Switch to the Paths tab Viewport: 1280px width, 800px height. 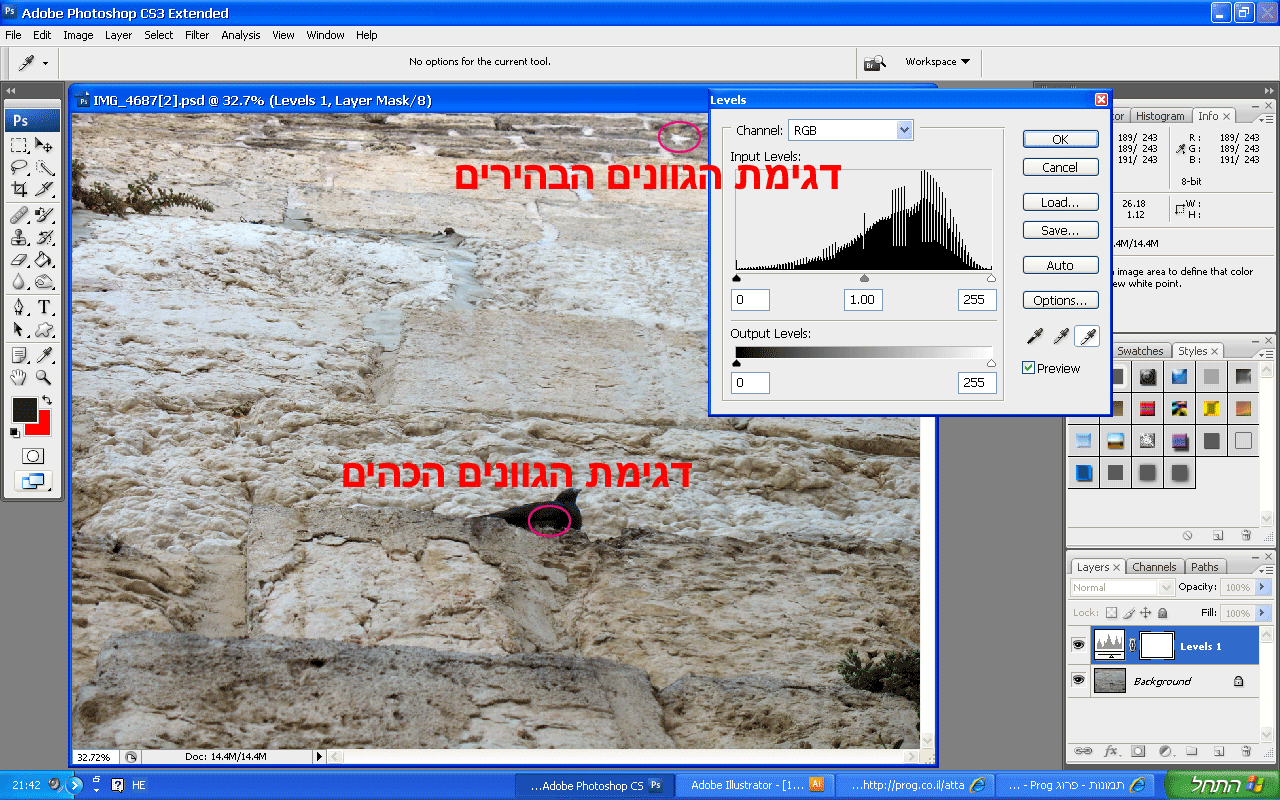click(1205, 567)
